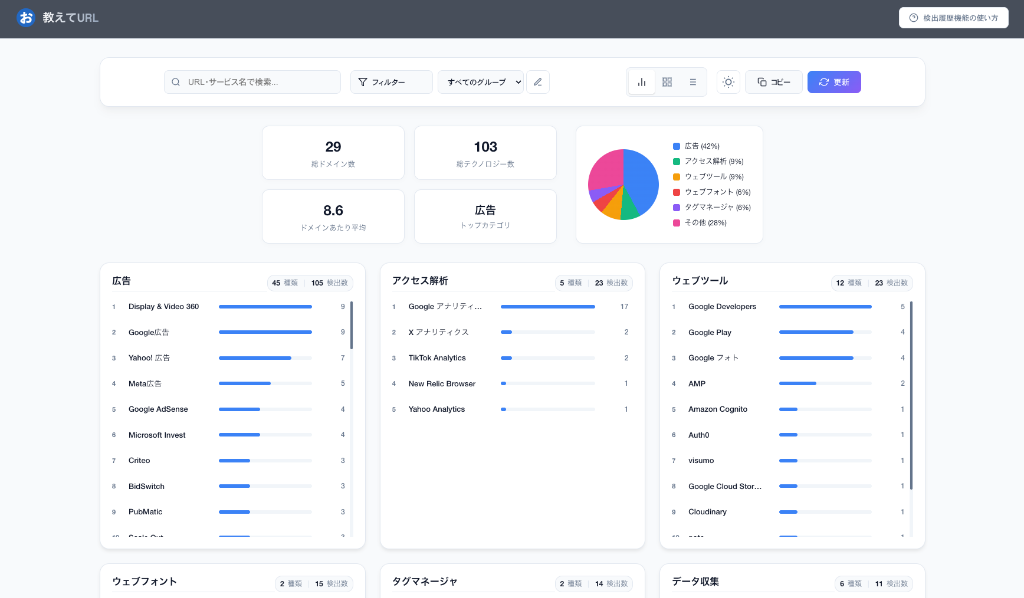This screenshot has height=598, width=1024.
Task: Open the すべてのグループ dropdown
Action: pyautogui.click(x=480, y=82)
